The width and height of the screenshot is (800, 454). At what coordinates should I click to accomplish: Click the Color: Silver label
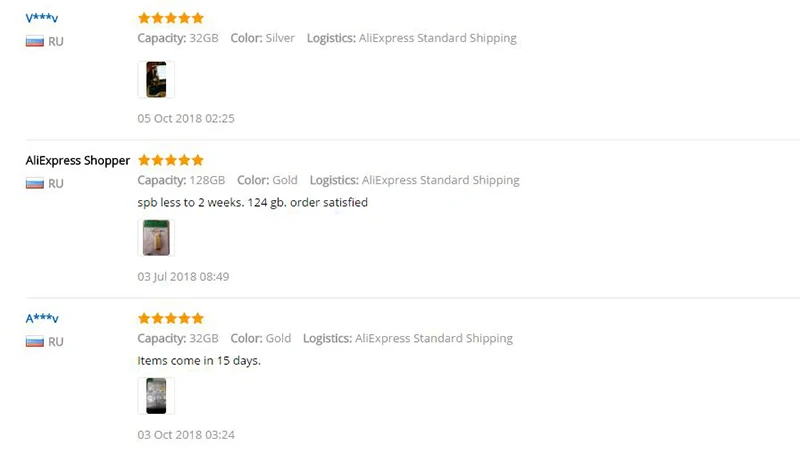tap(262, 38)
